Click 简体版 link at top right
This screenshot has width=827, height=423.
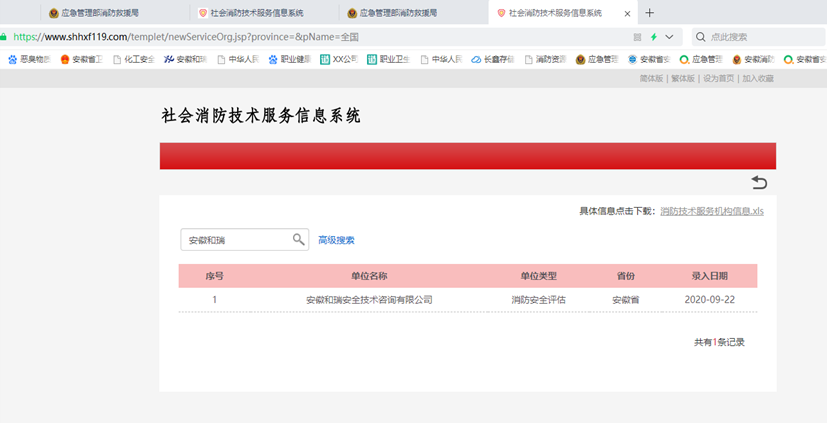(x=651, y=78)
